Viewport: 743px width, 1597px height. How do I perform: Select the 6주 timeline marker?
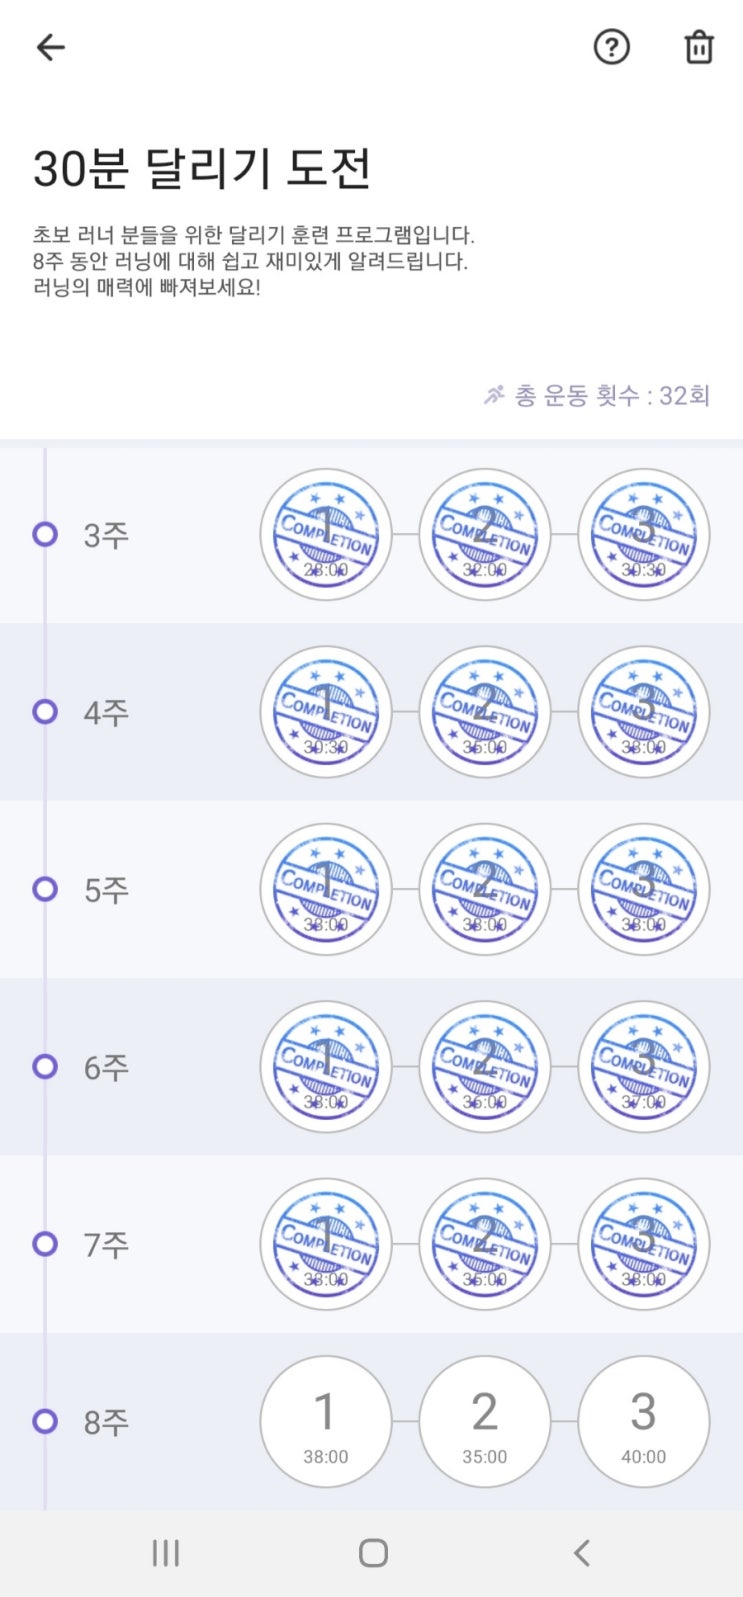pos(45,1066)
